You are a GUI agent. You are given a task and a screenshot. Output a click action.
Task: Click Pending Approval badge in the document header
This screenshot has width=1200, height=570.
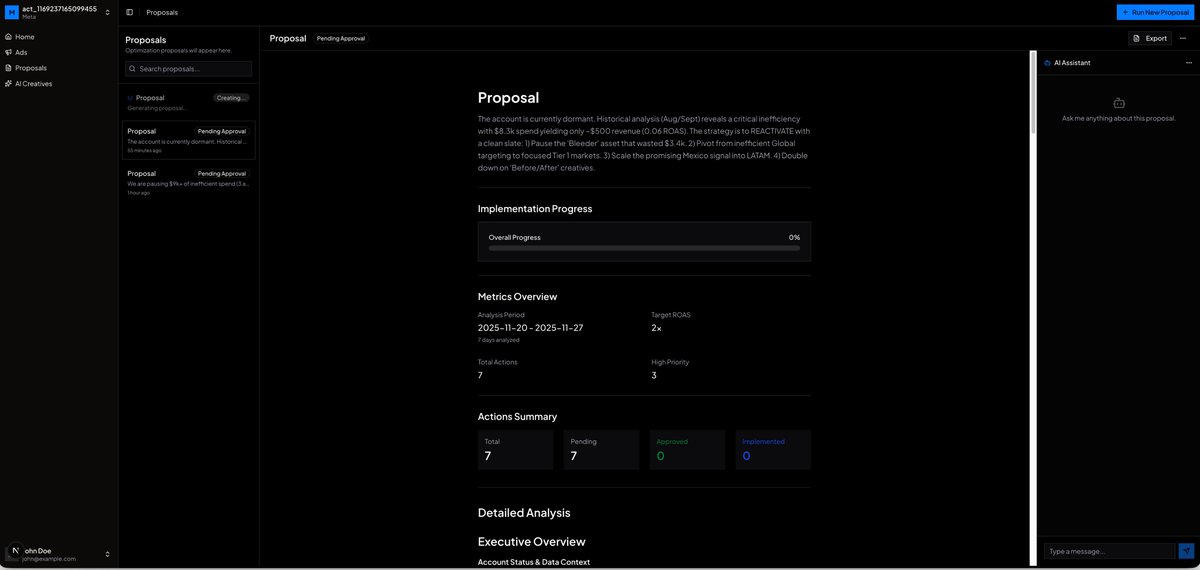click(x=341, y=38)
